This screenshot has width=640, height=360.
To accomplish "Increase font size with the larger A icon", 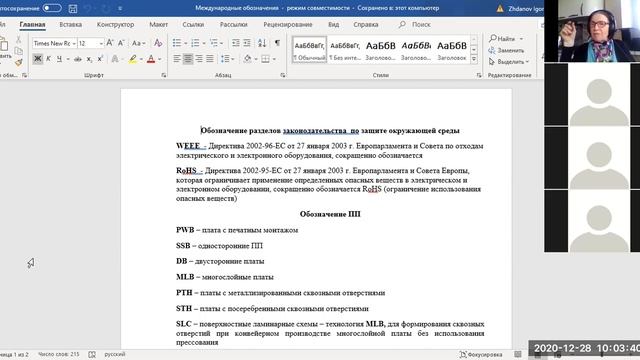I will point(110,43).
